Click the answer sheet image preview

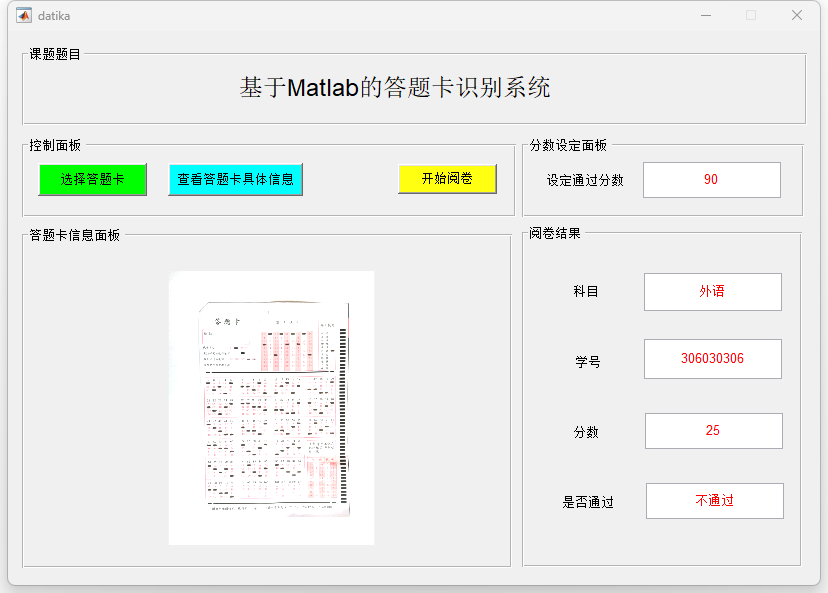coord(271,408)
